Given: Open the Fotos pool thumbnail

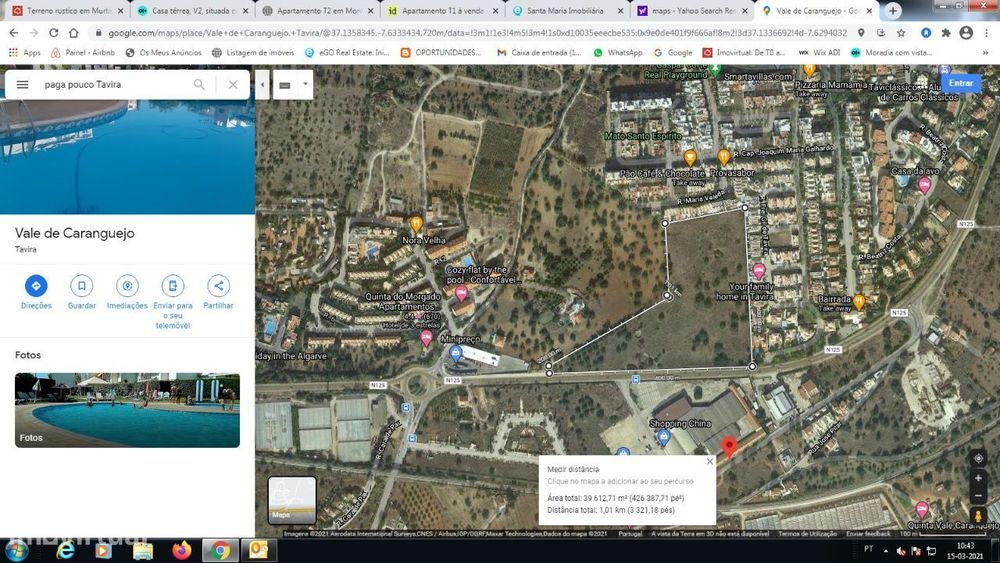Looking at the screenshot, I should coord(128,410).
